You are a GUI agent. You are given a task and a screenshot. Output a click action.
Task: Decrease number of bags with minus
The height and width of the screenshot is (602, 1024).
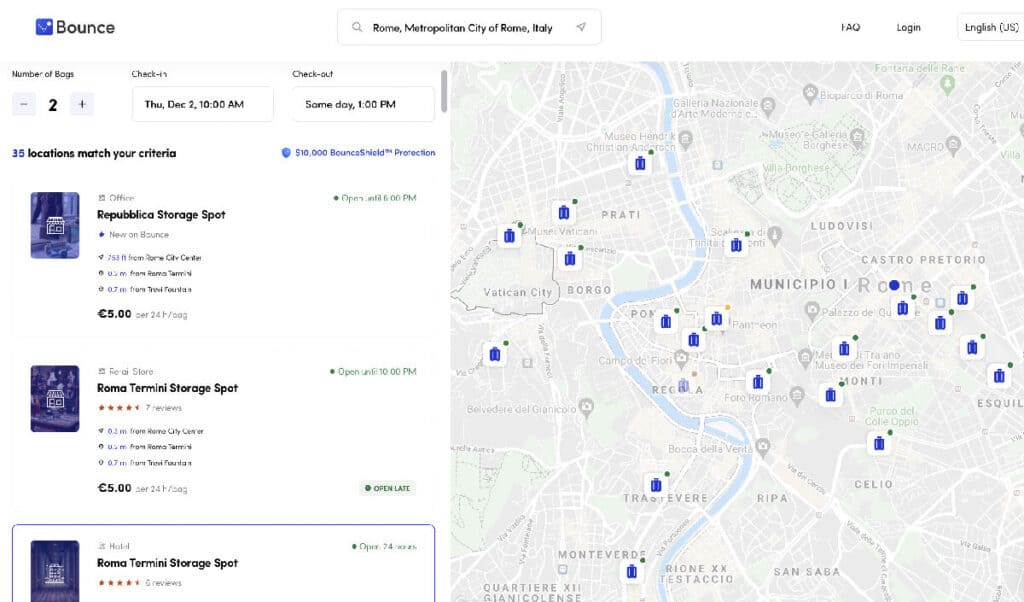pyautogui.click(x=24, y=104)
